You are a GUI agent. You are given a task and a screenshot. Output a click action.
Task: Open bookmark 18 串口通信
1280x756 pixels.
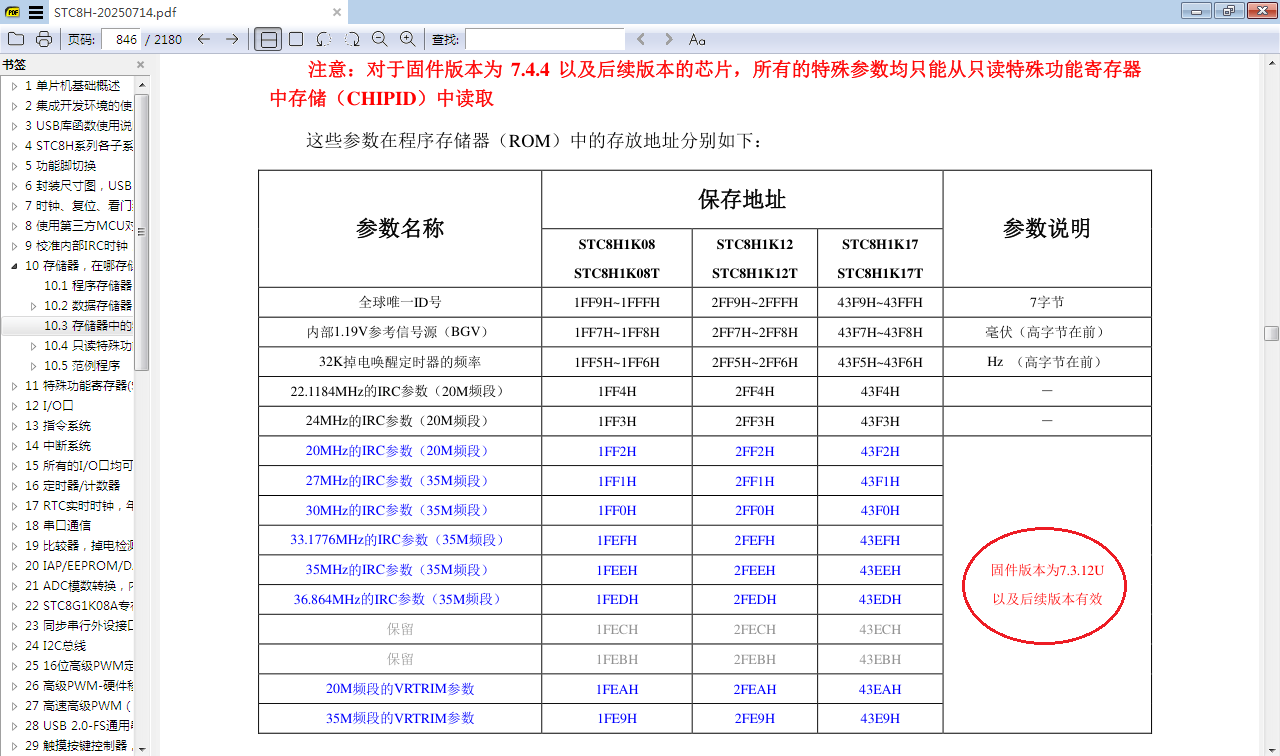click(58, 526)
